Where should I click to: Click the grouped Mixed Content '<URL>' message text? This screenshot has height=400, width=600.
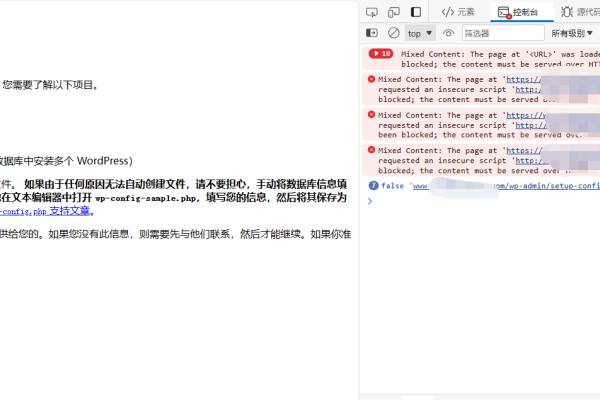501,59
